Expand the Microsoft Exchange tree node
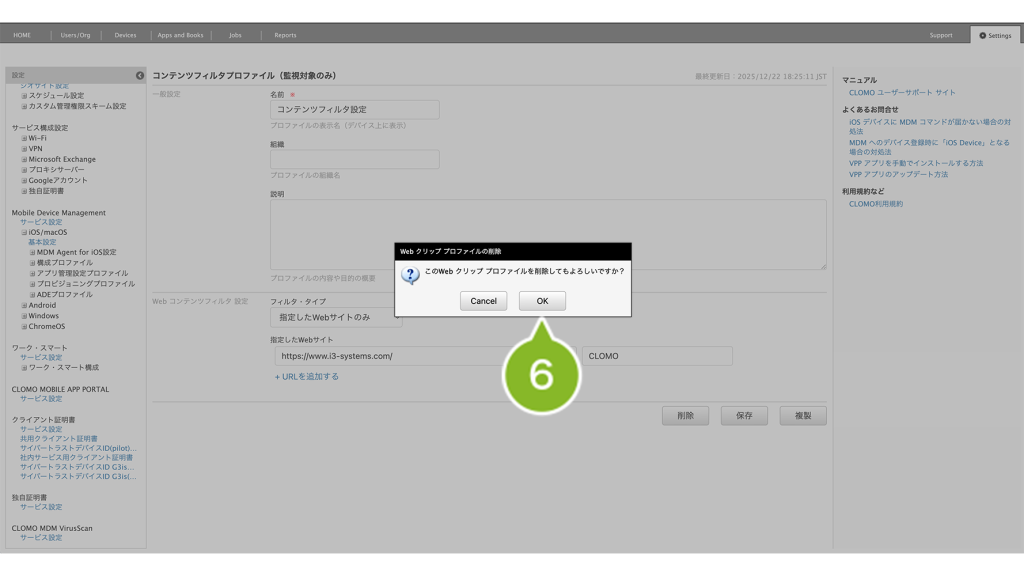1024x576 pixels. (24, 159)
